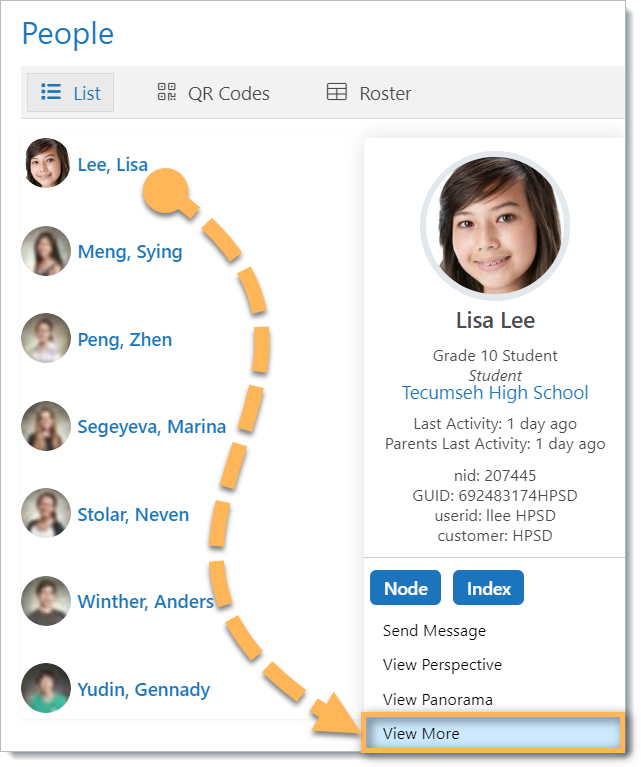Image resolution: width=641 pixels, height=767 pixels.
Task: Click Neven Stolar's avatar photo
Action: (x=46, y=513)
